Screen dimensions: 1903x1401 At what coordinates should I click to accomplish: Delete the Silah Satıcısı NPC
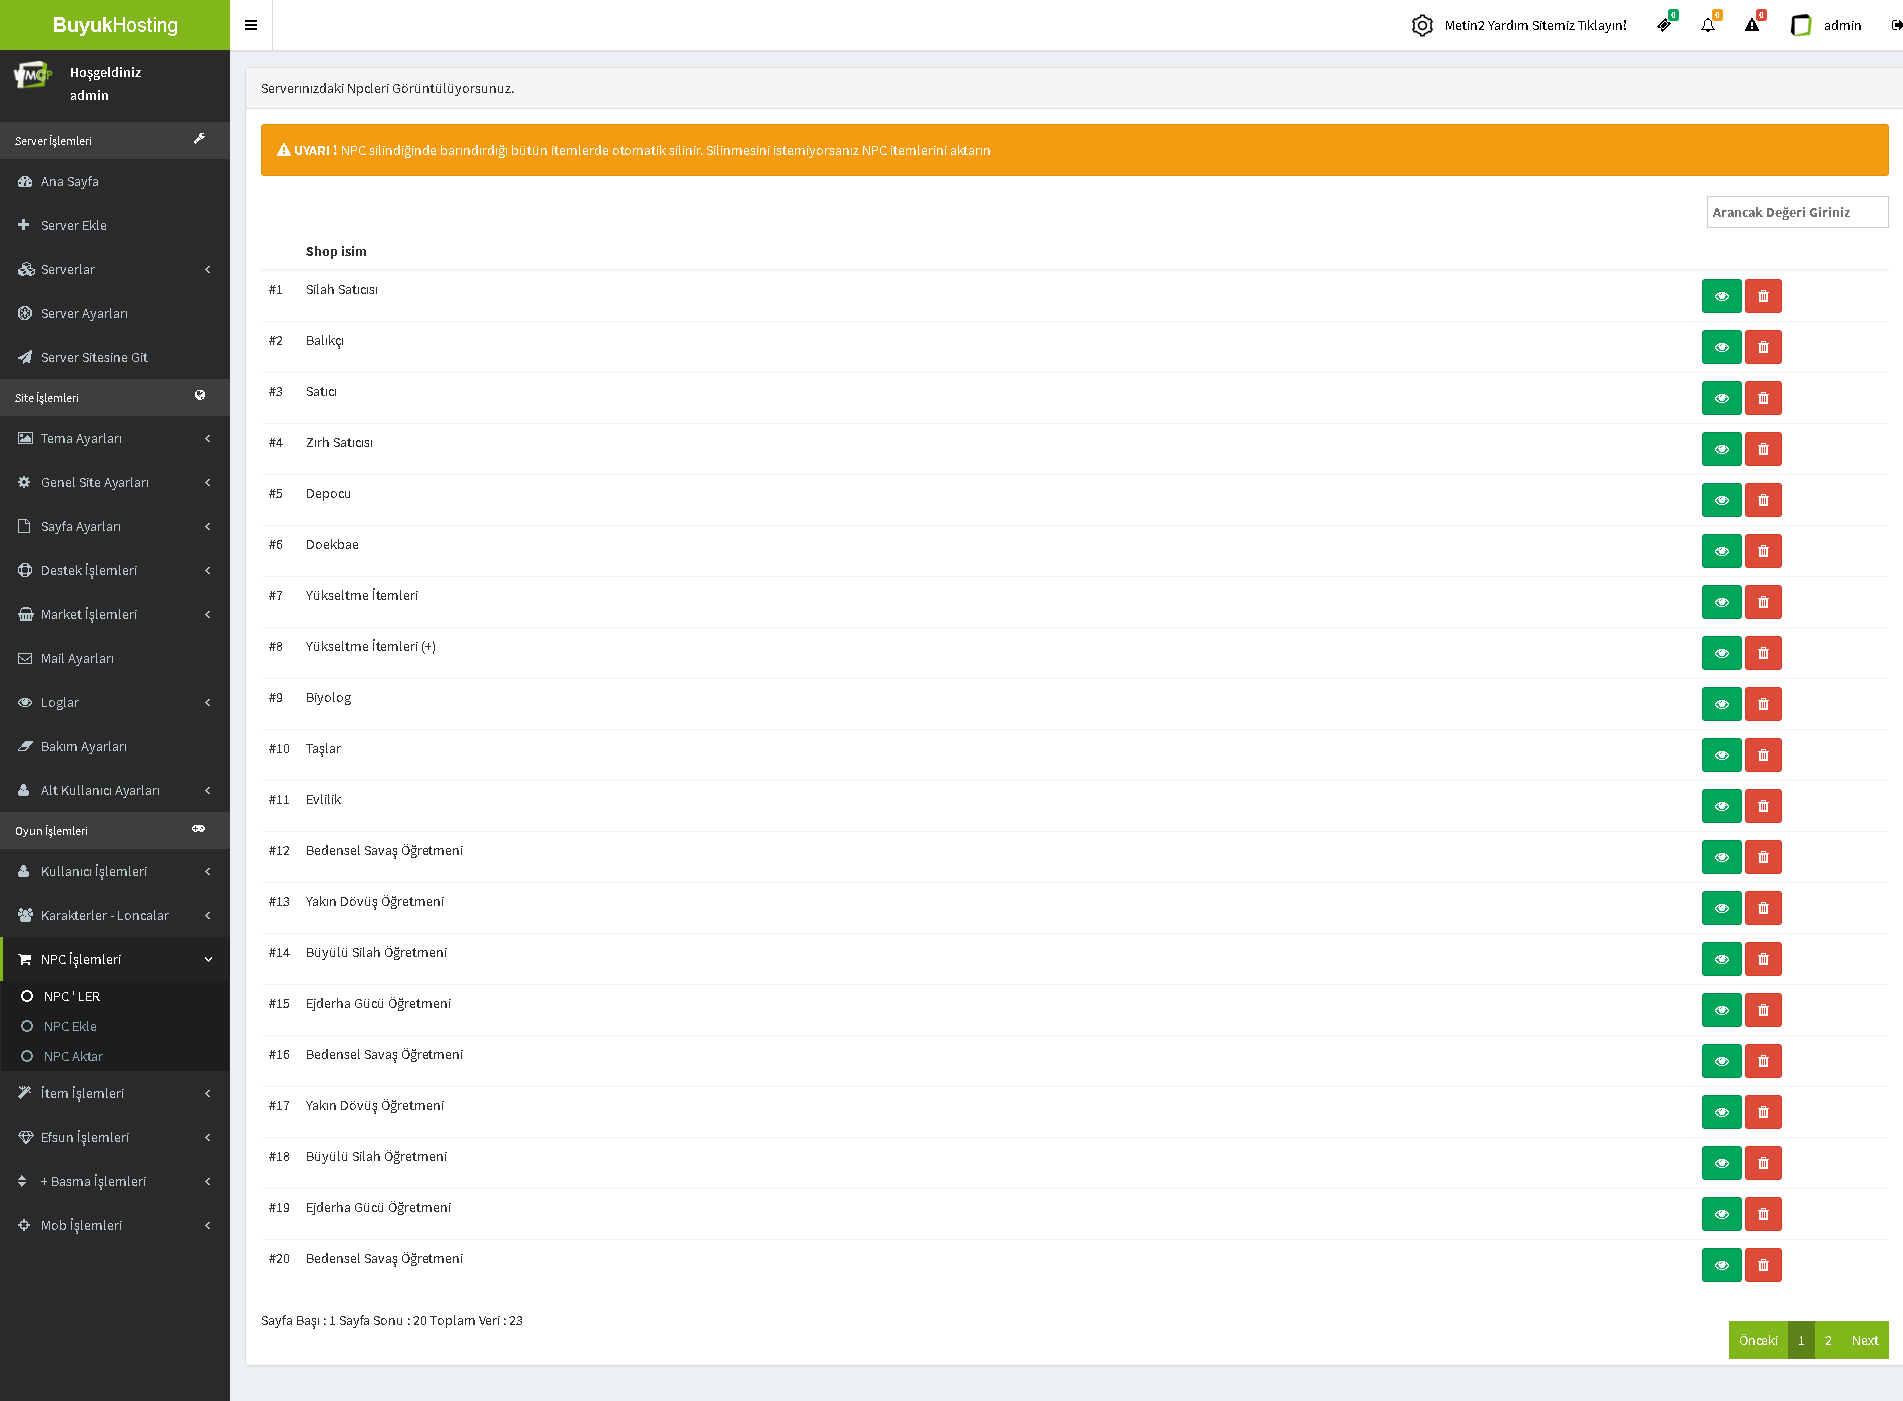(x=1763, y=296)
